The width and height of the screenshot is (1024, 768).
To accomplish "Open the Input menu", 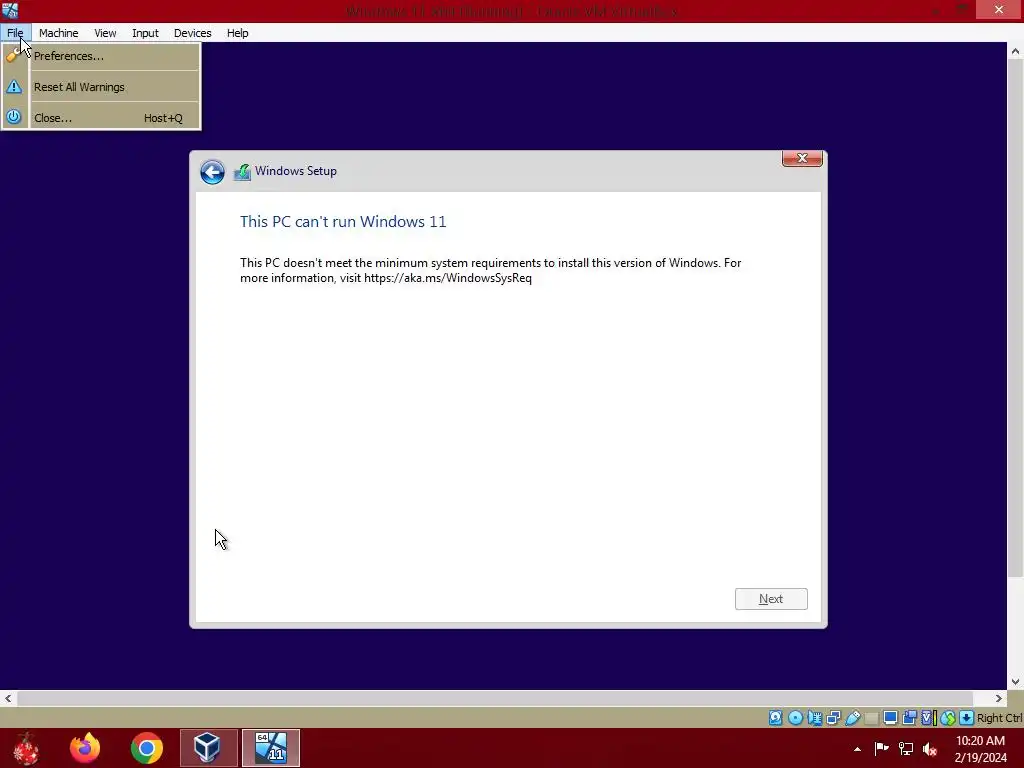I will (145, 33).
